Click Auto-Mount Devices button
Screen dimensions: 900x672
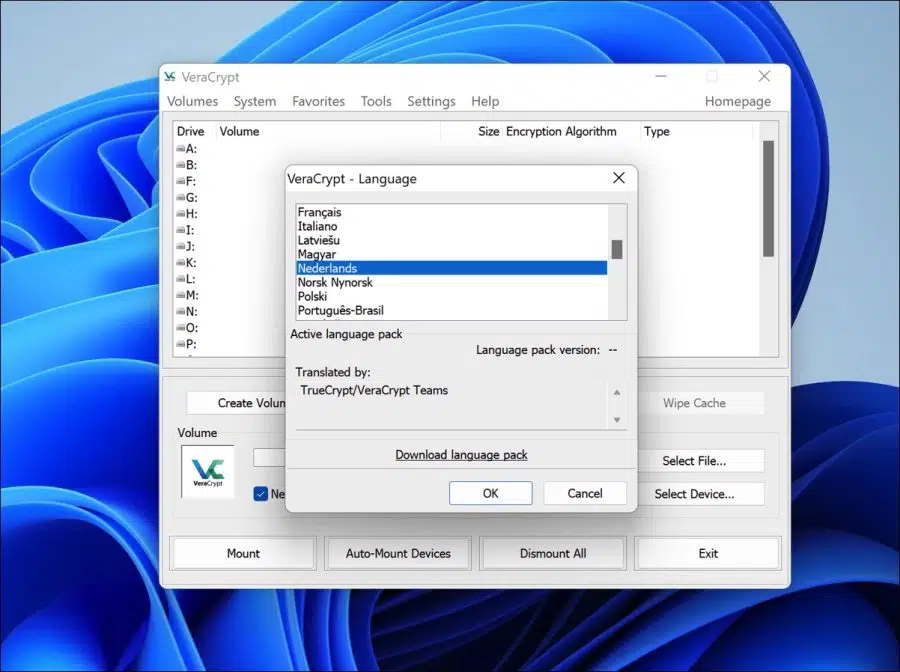pos(398,553)
